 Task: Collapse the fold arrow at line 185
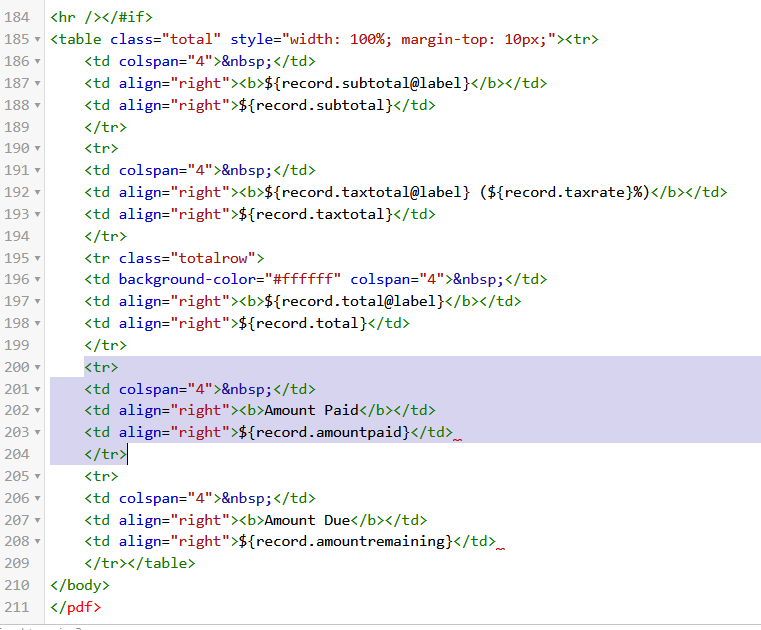37,39
